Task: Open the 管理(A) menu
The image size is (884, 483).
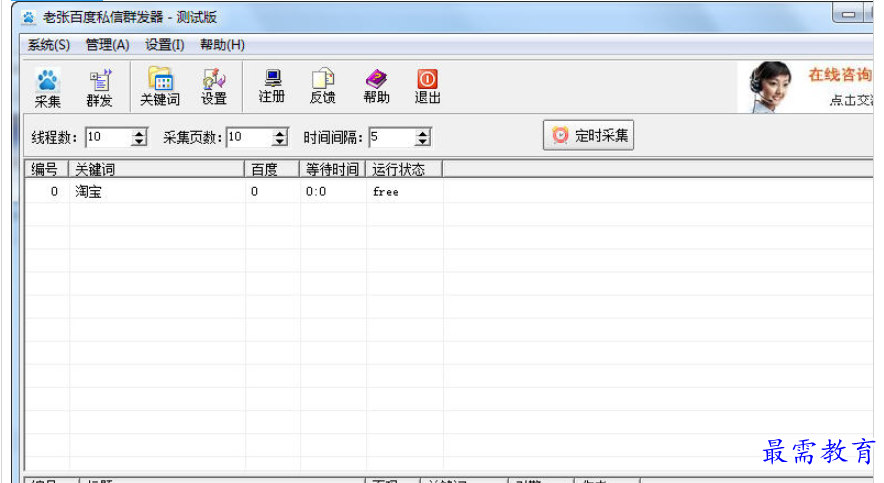Action: click(x=107, y=45)
